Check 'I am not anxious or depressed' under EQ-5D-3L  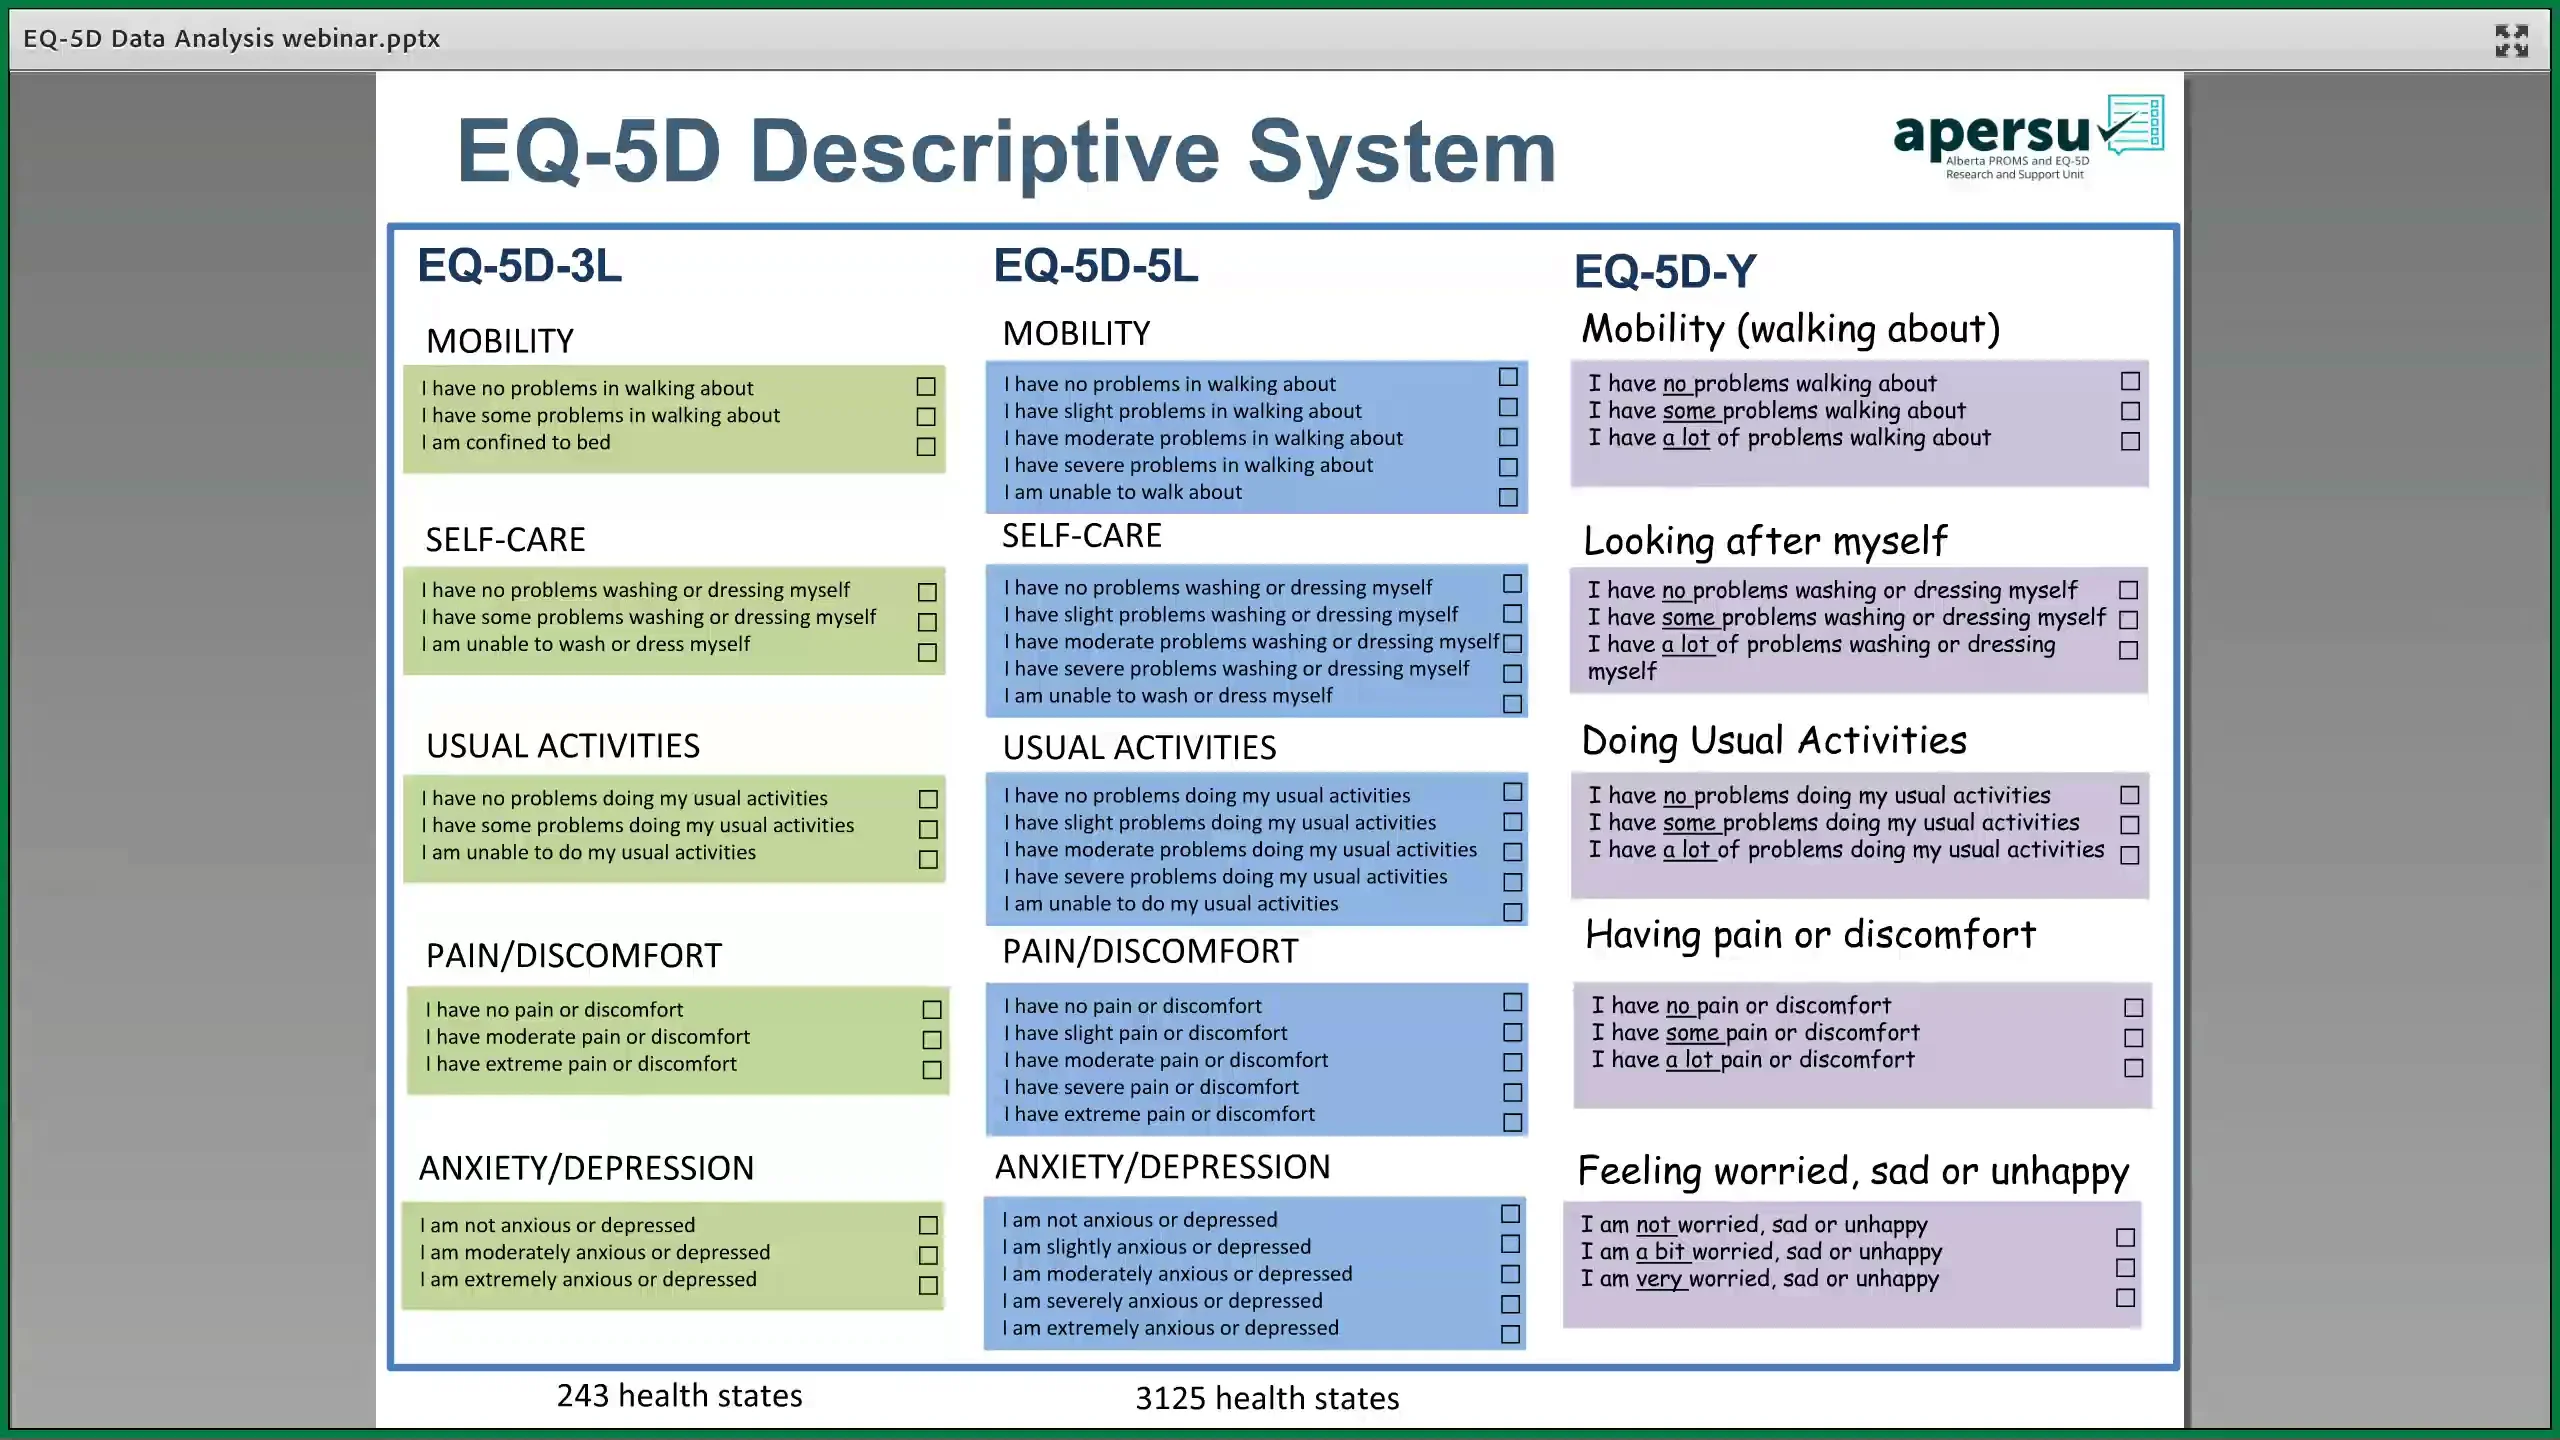926,1225
